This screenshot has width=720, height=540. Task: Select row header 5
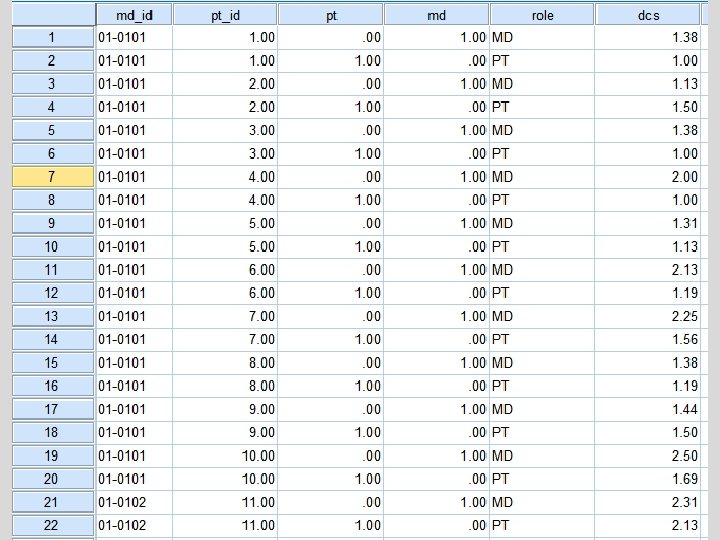53,130
